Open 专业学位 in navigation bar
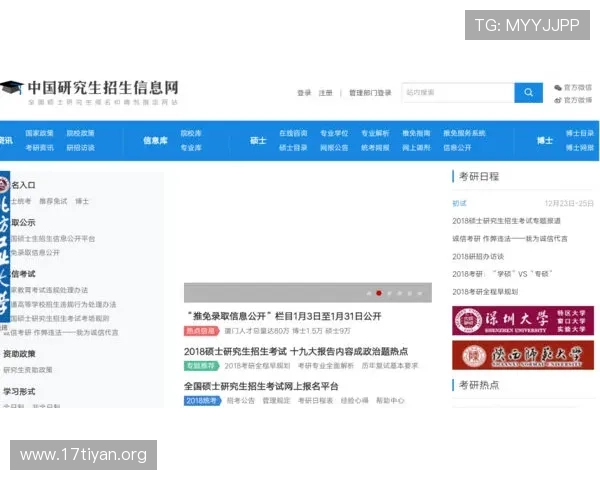The height and width of the screenshot is (480, 600). pyautogui.click(x=334, y=133)
